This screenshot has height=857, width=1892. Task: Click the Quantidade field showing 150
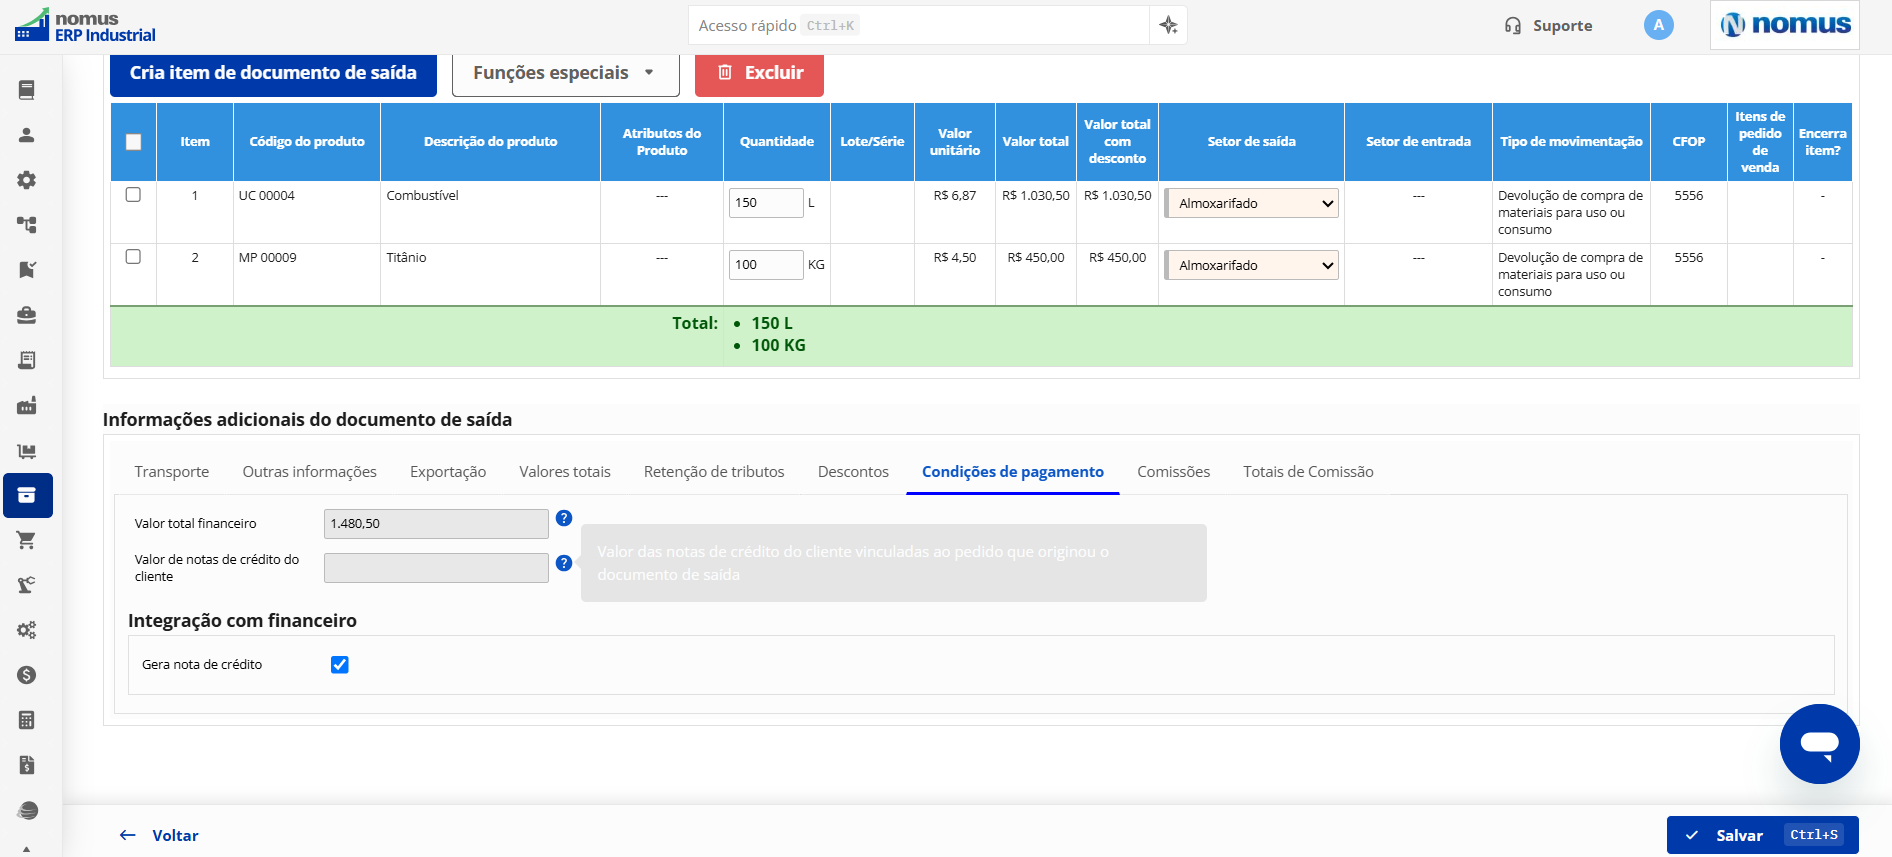766,203
